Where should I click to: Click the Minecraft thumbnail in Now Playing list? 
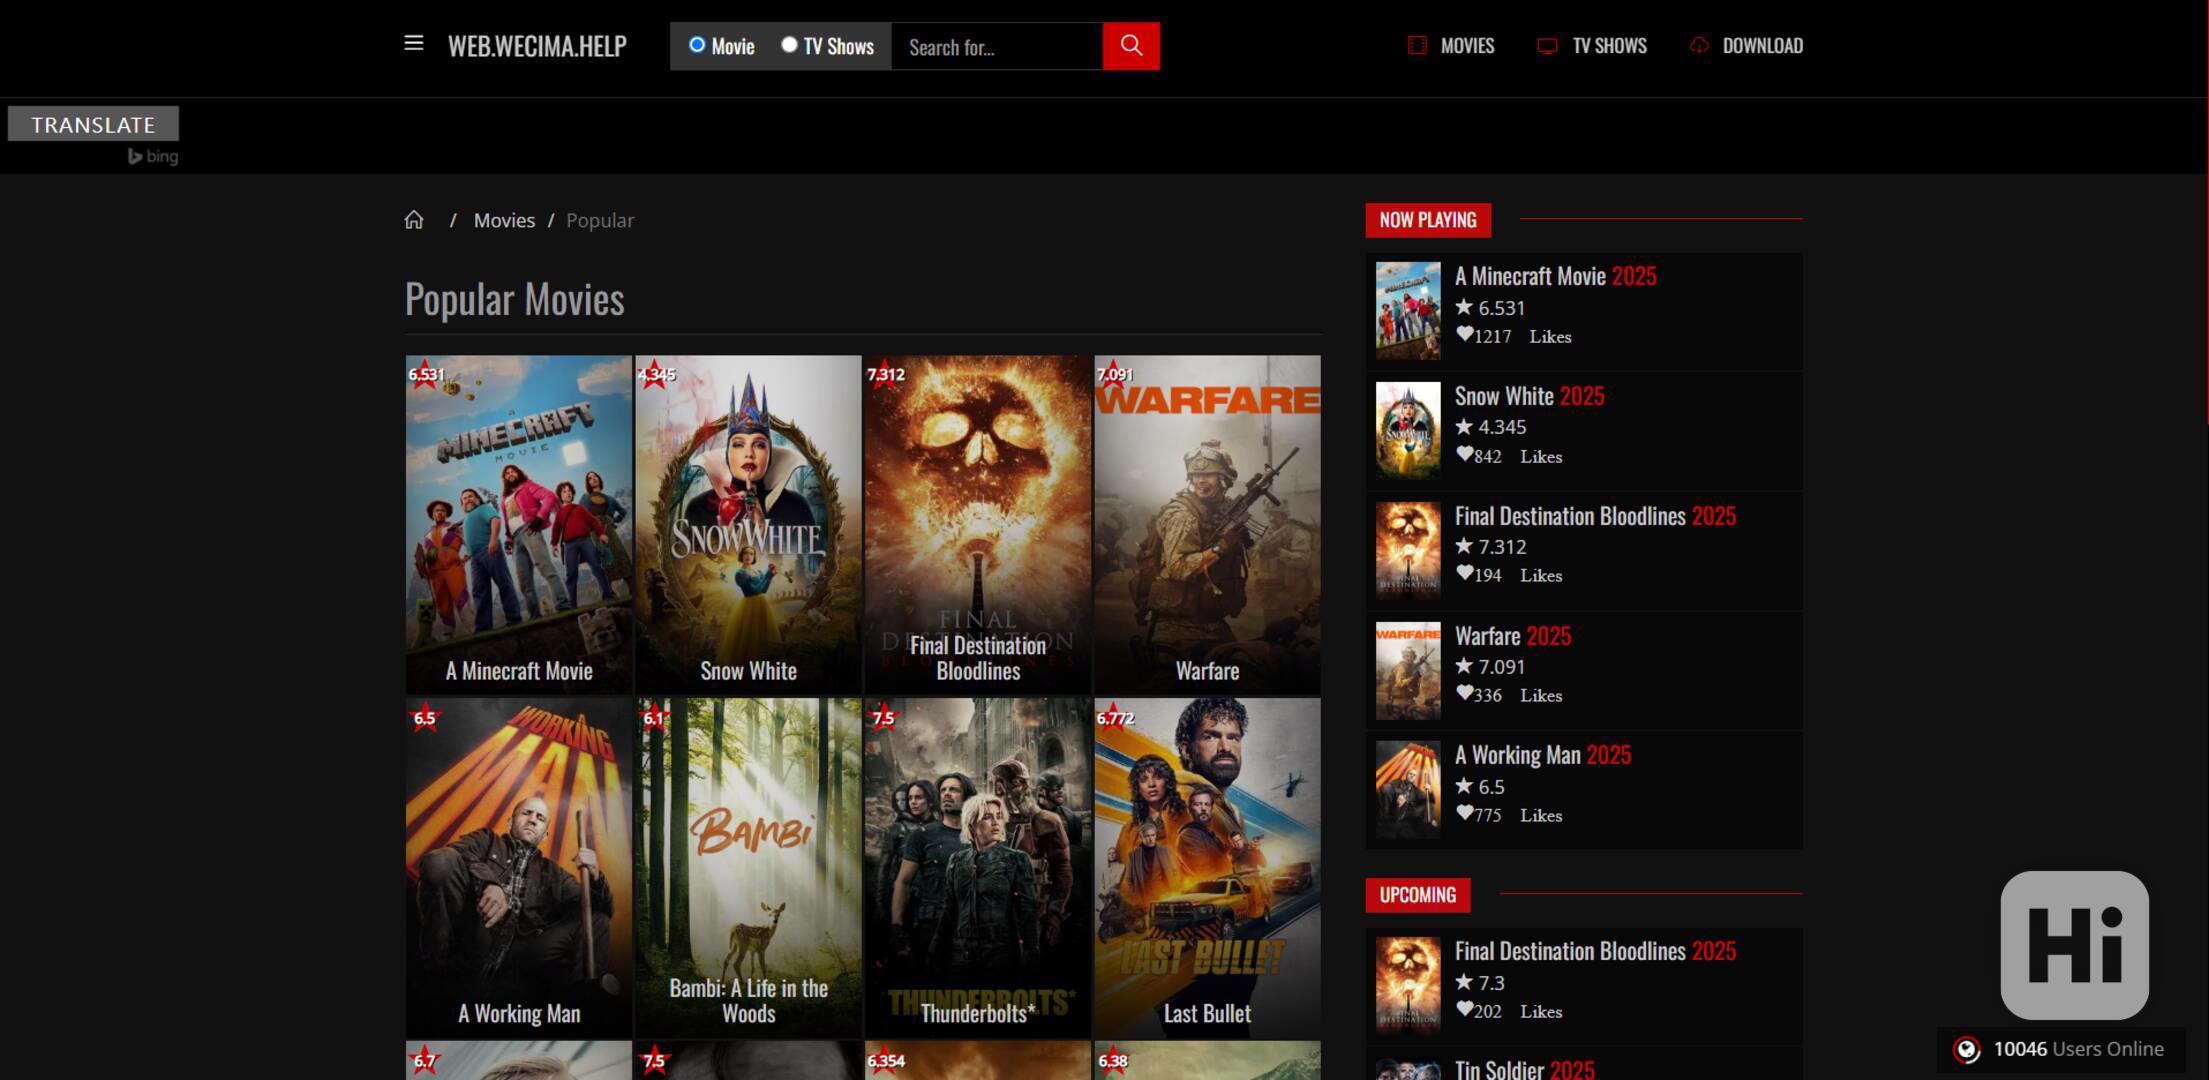point(1408,311)
